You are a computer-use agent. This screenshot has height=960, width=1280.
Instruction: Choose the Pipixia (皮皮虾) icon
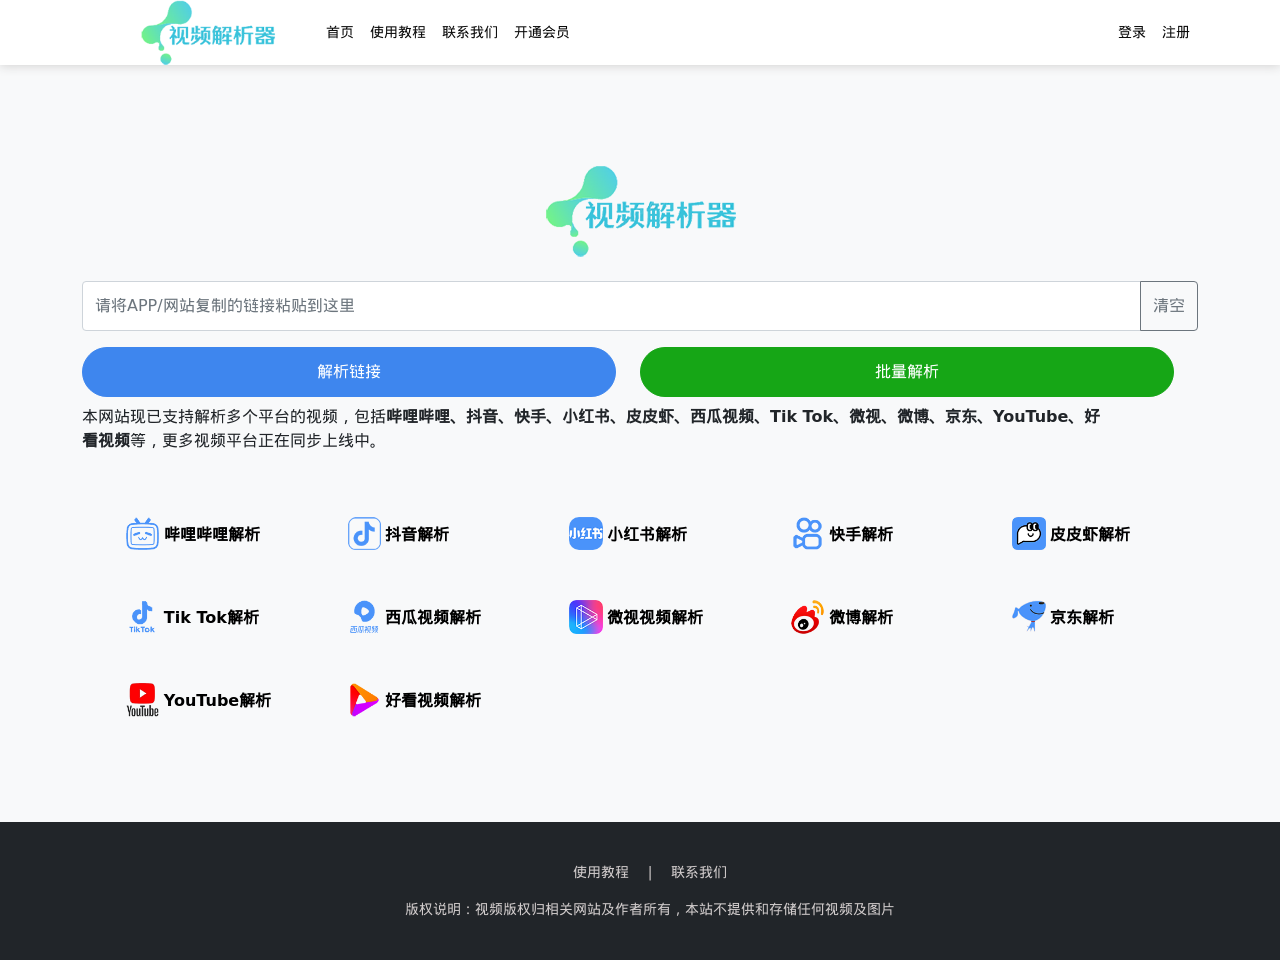click(x=1028, y=534)
